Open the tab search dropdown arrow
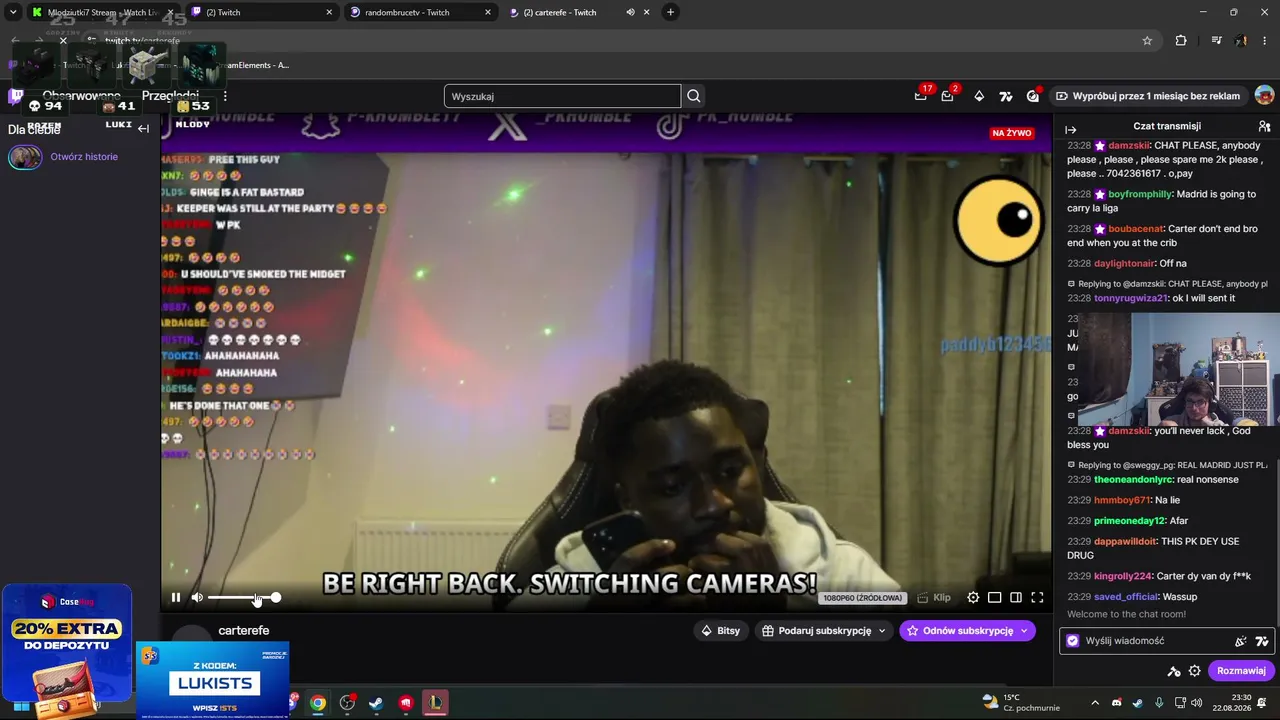The width and height of the screenshot is (1280, 720). [13, 12]
